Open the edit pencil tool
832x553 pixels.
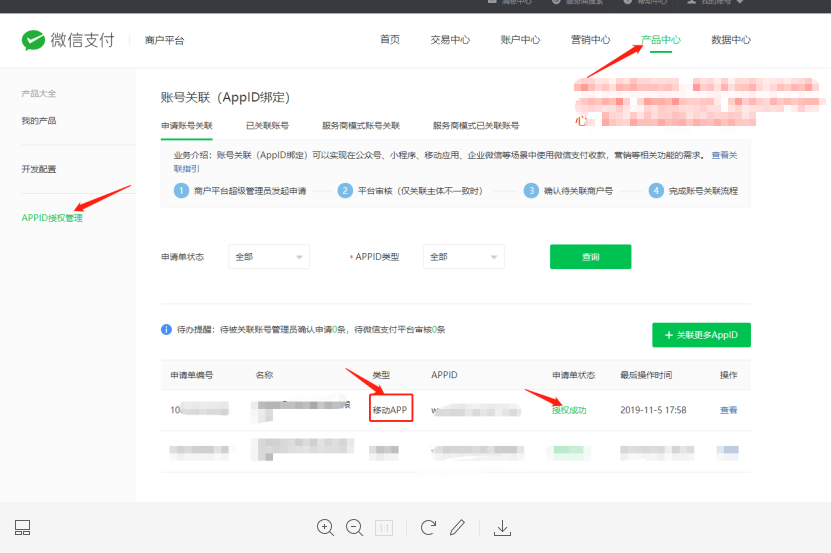457,528
